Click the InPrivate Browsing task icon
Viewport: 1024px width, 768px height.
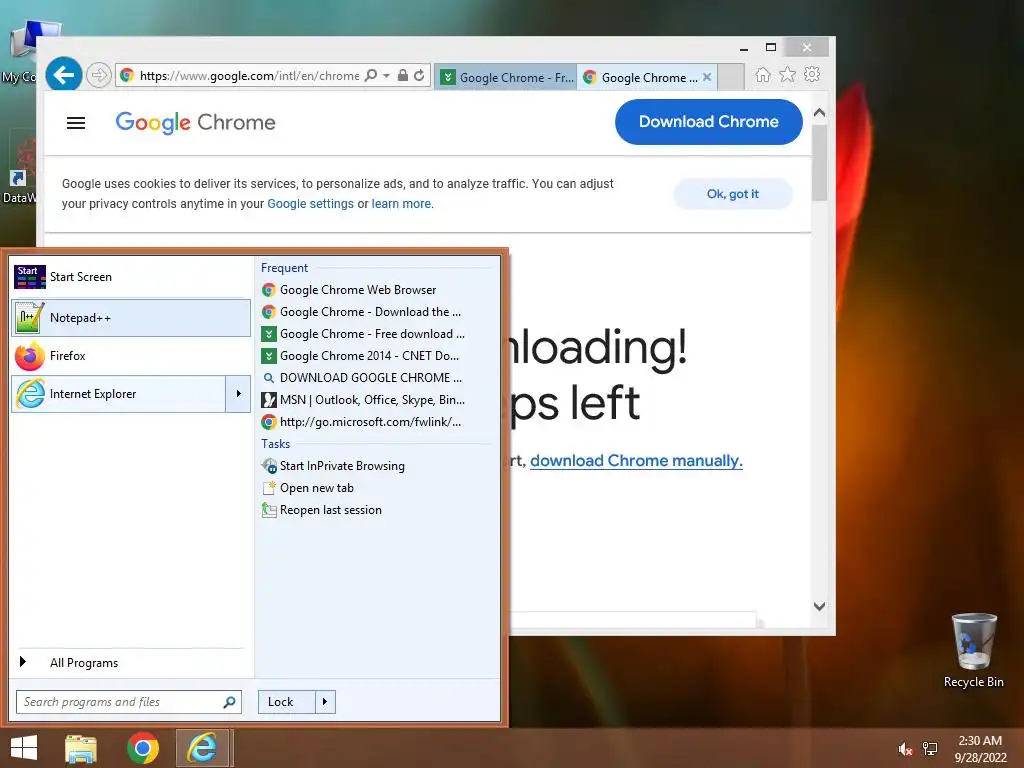(x=269, y=466)
